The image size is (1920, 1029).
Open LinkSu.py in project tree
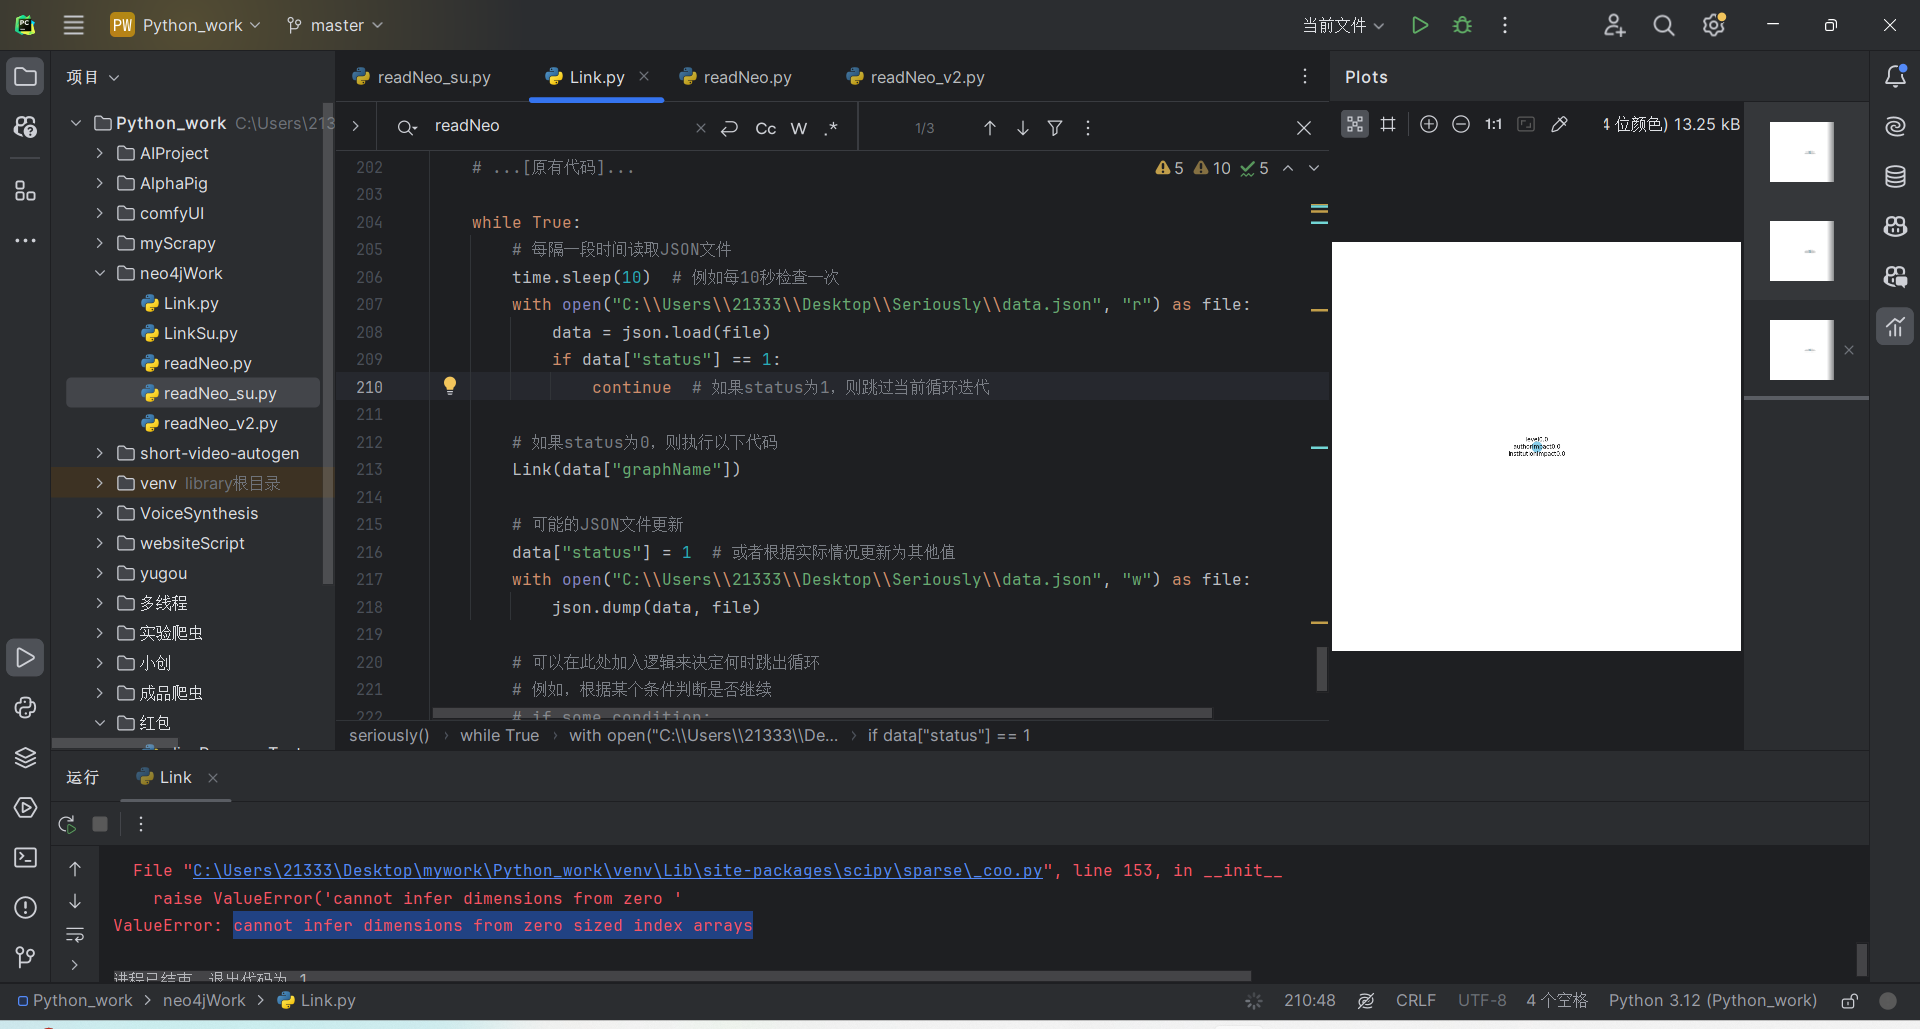tap(200, 333)
